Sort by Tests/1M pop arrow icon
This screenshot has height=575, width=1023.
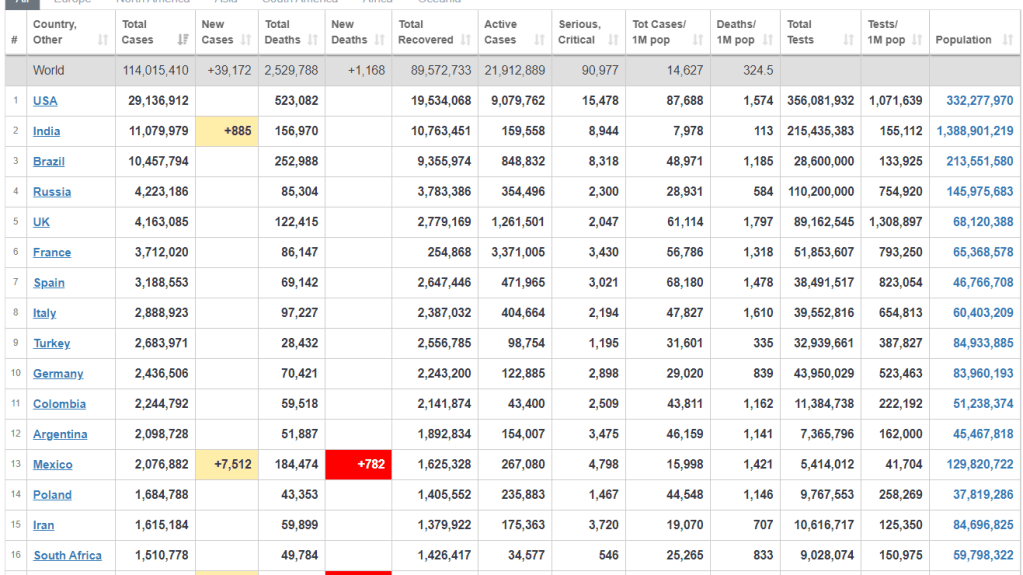click(x=918, y=40)
